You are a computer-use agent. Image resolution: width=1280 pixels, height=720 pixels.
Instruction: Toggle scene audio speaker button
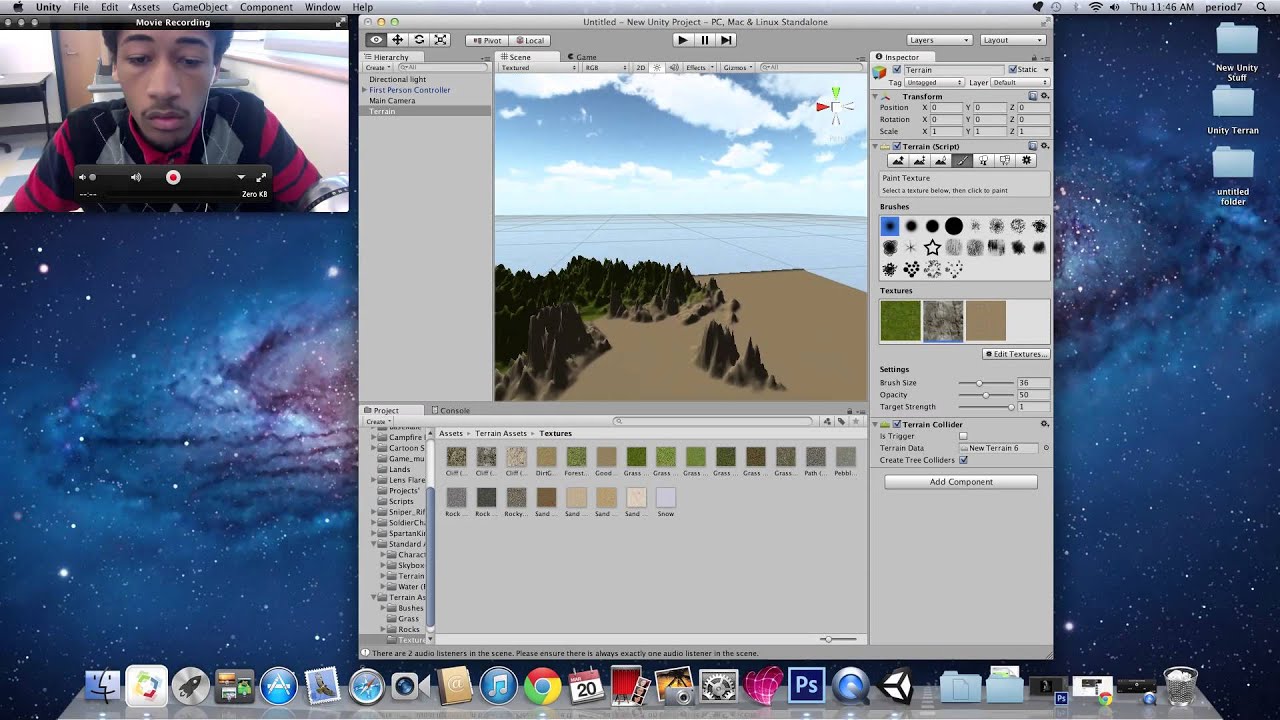coord(673,68)
